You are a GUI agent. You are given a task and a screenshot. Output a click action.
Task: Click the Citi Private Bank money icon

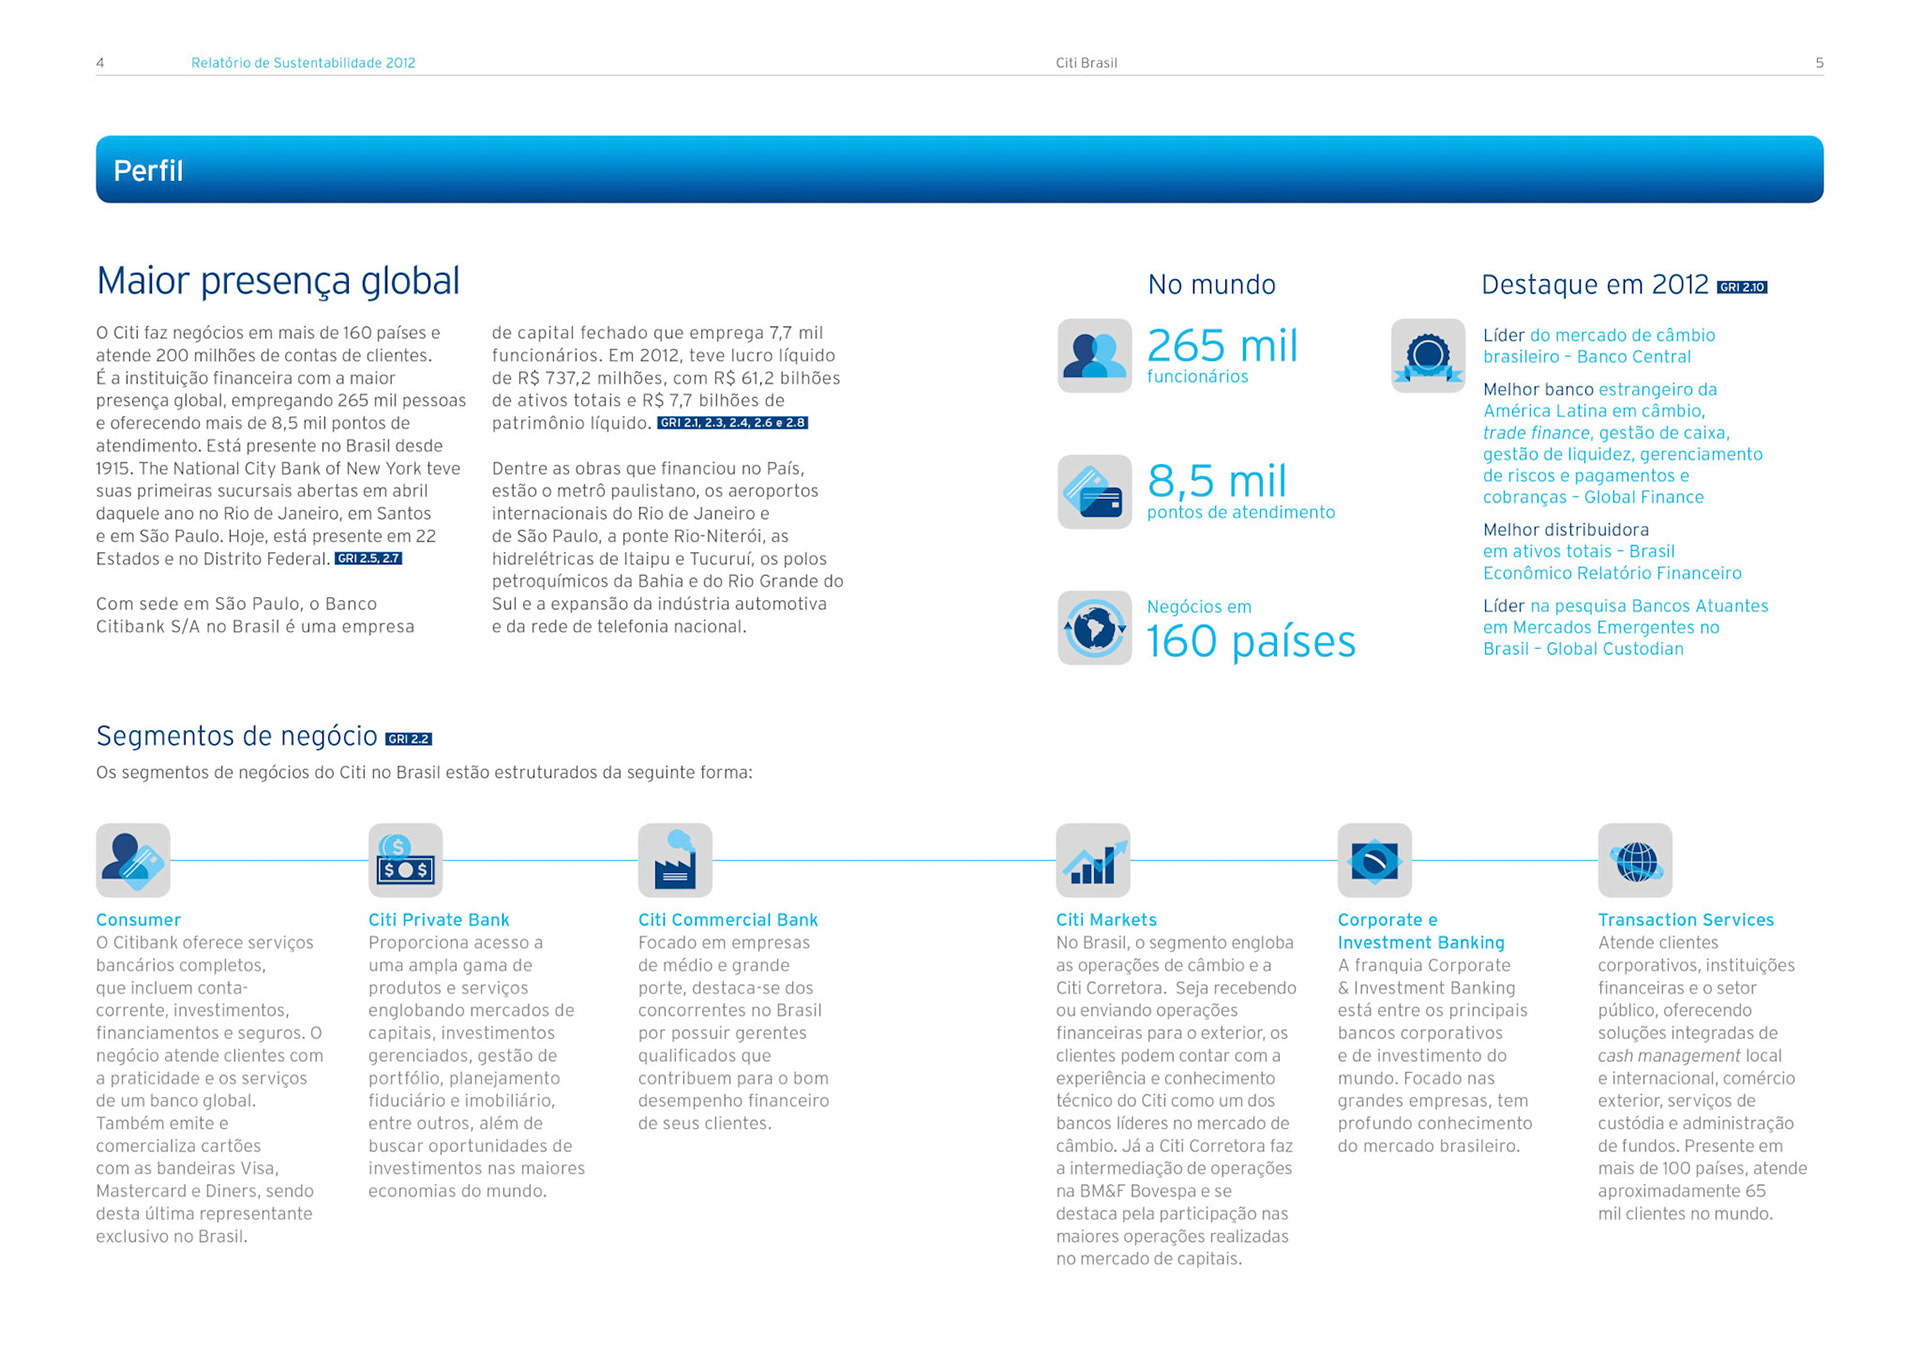[x=405, y=860]
